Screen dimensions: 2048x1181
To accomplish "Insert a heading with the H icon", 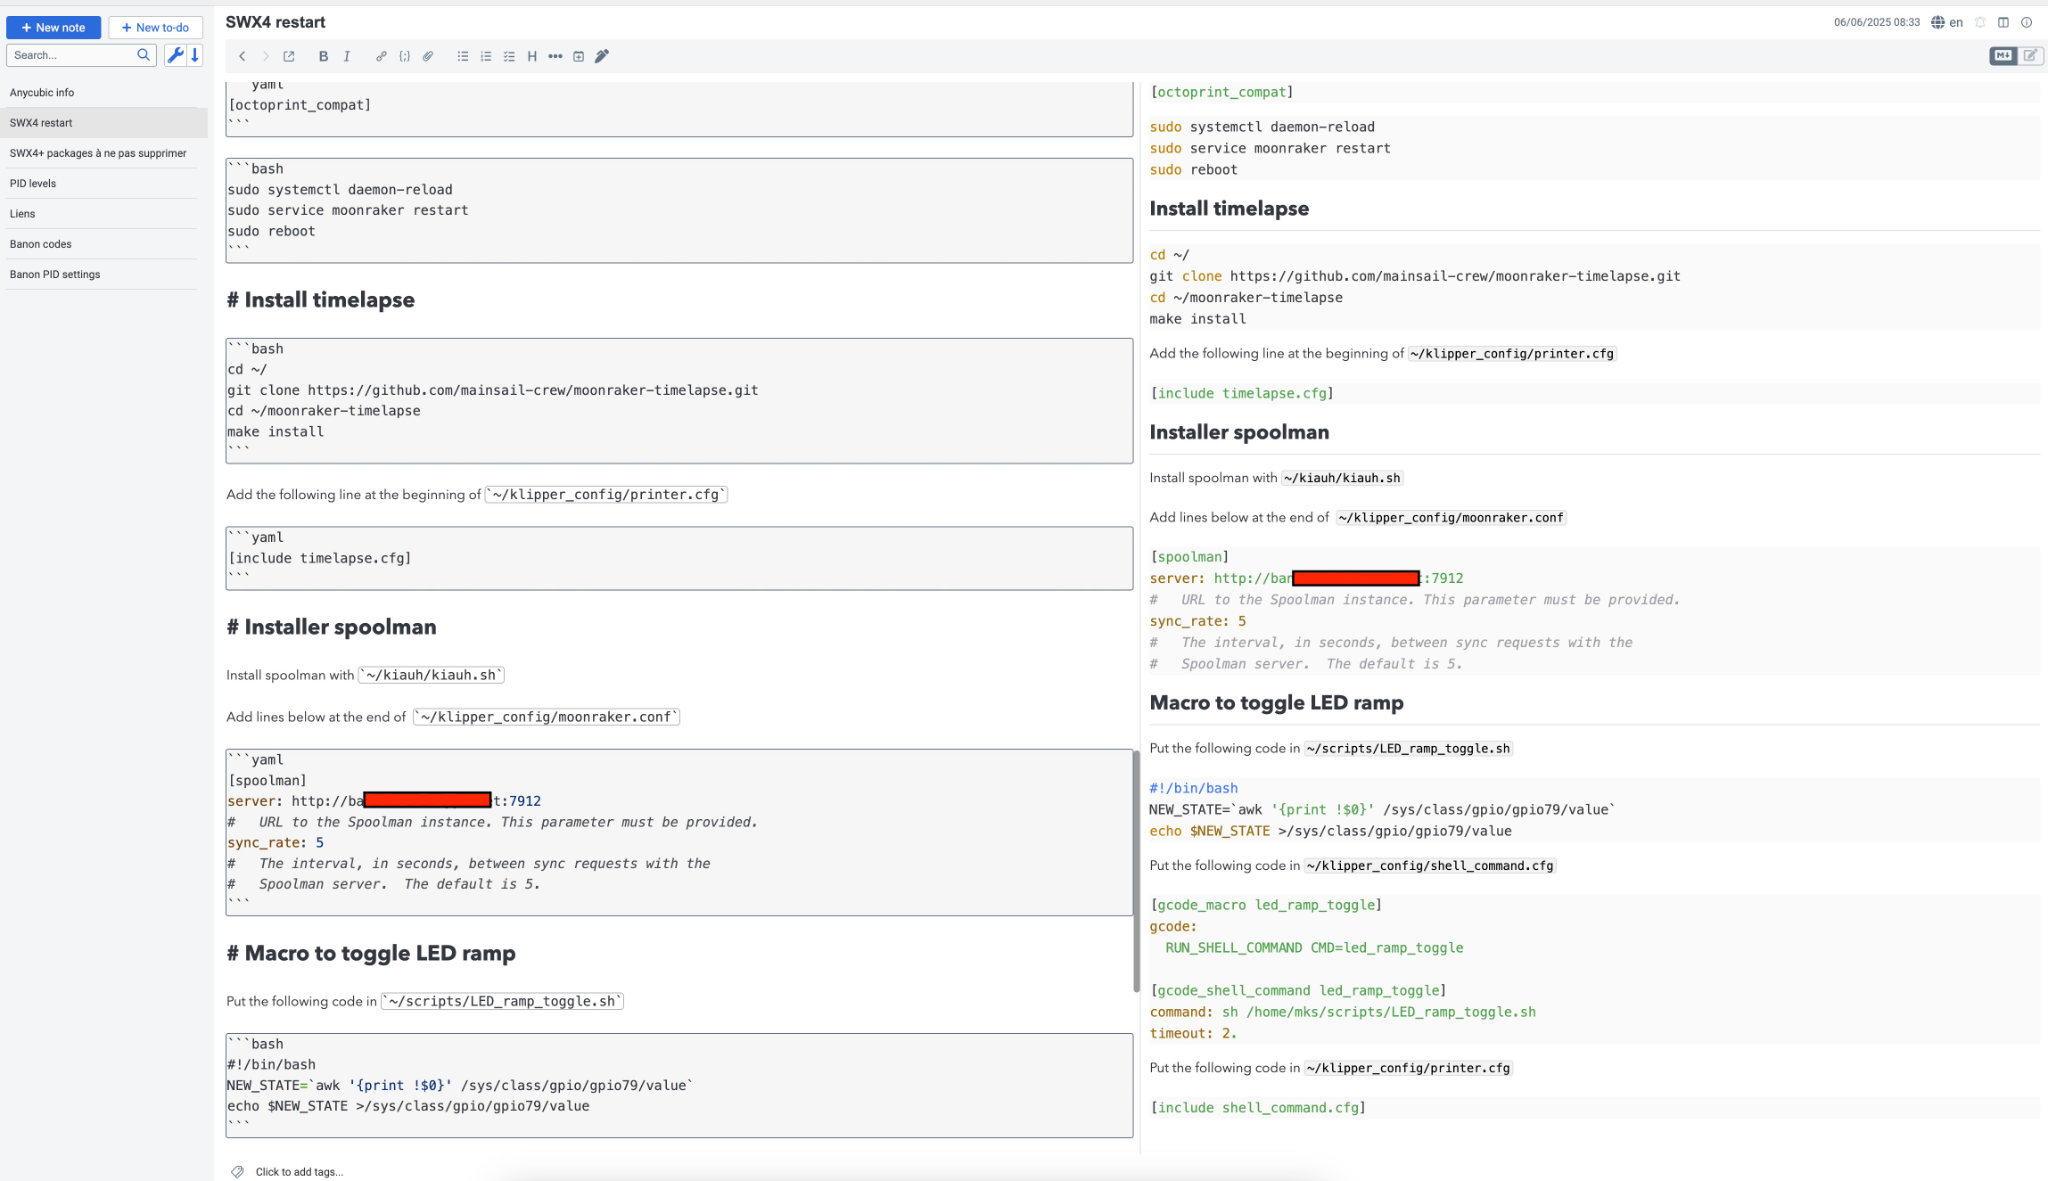I will coord(532,56).
